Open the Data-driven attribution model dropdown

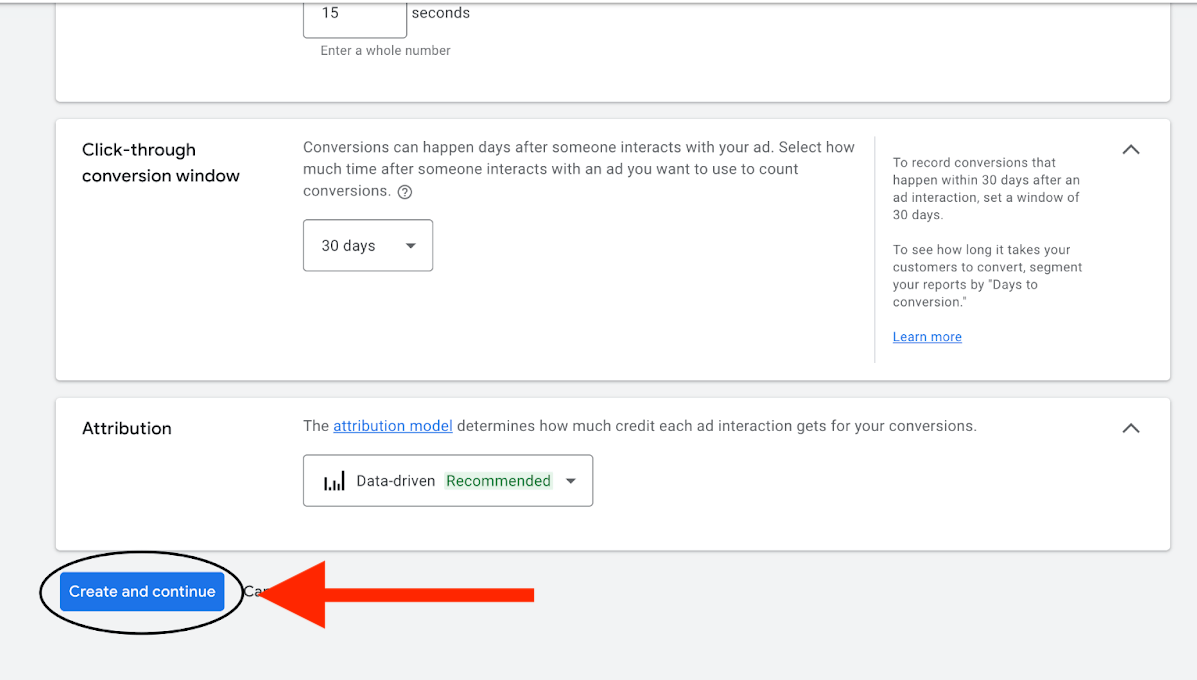click(447, 481)
